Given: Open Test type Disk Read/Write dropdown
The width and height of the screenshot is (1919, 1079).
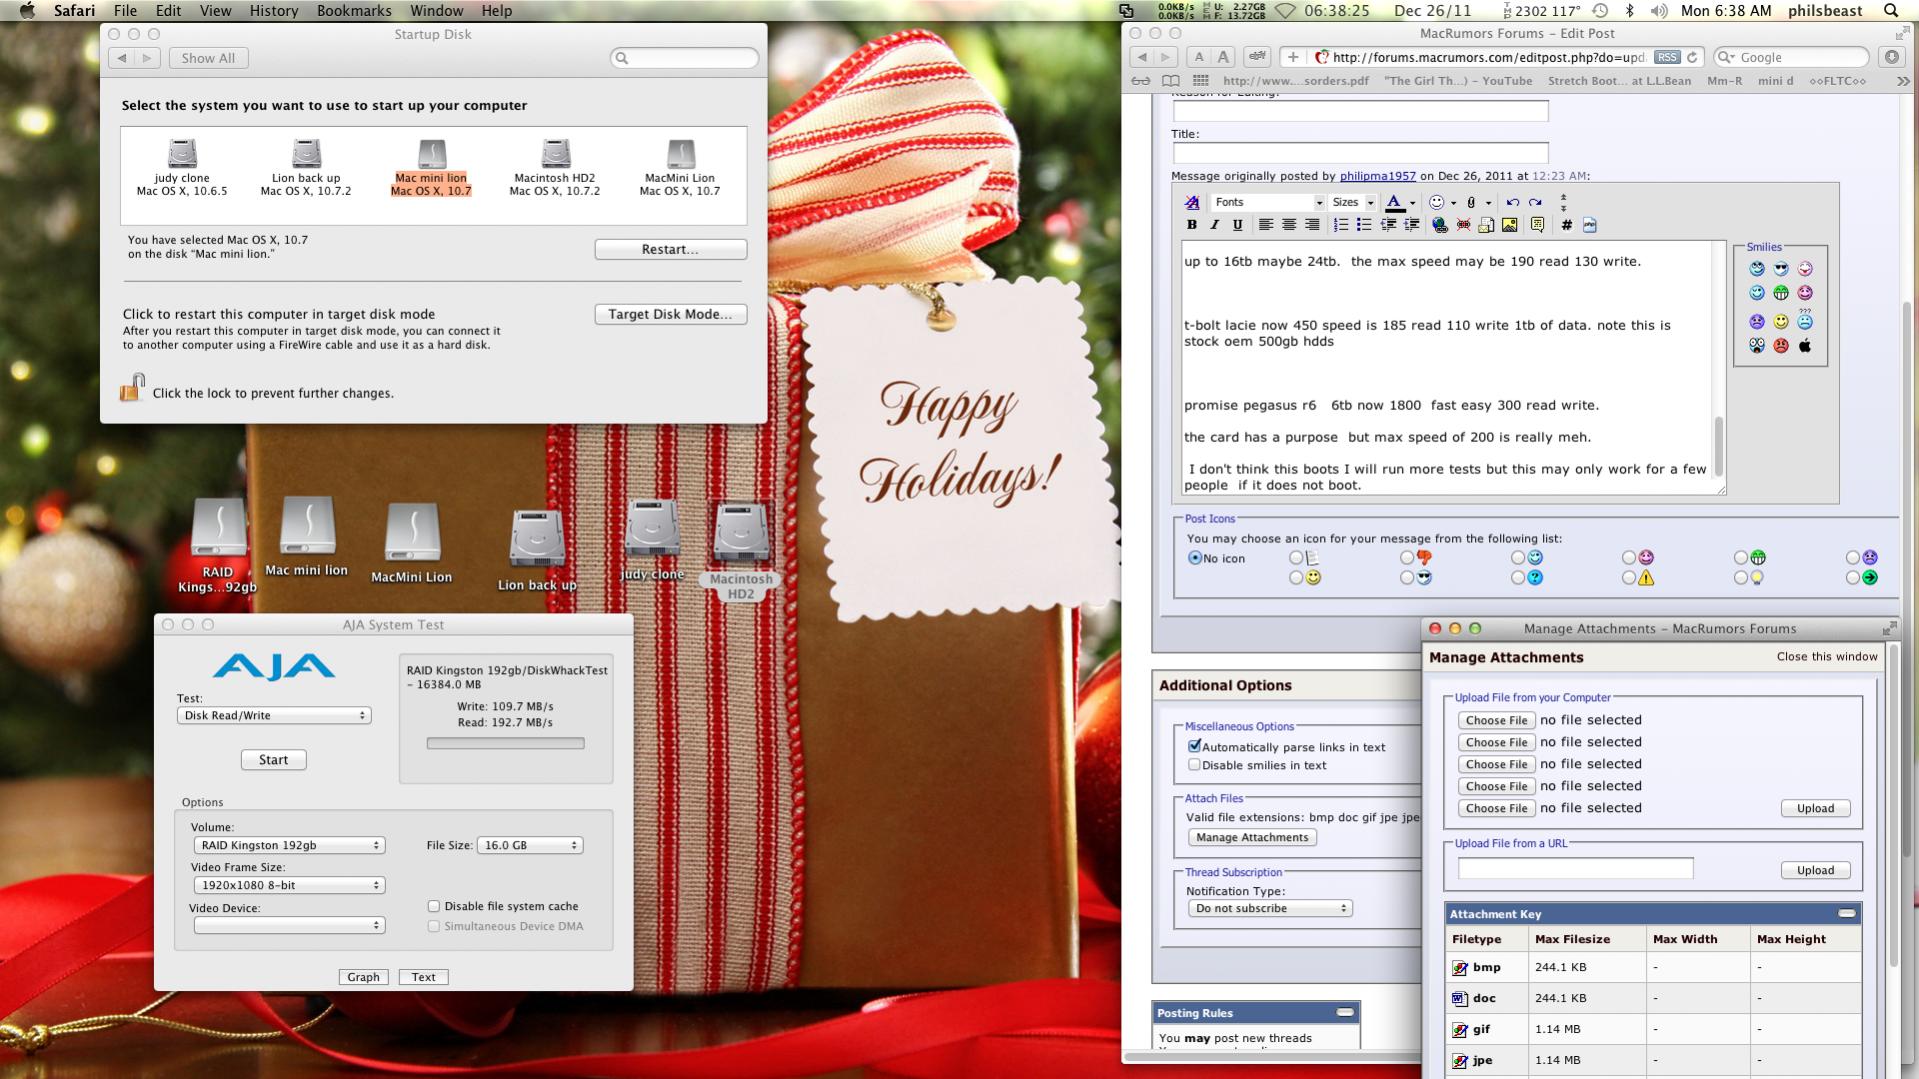Looking at the screenshot, I should click(274, 715).
